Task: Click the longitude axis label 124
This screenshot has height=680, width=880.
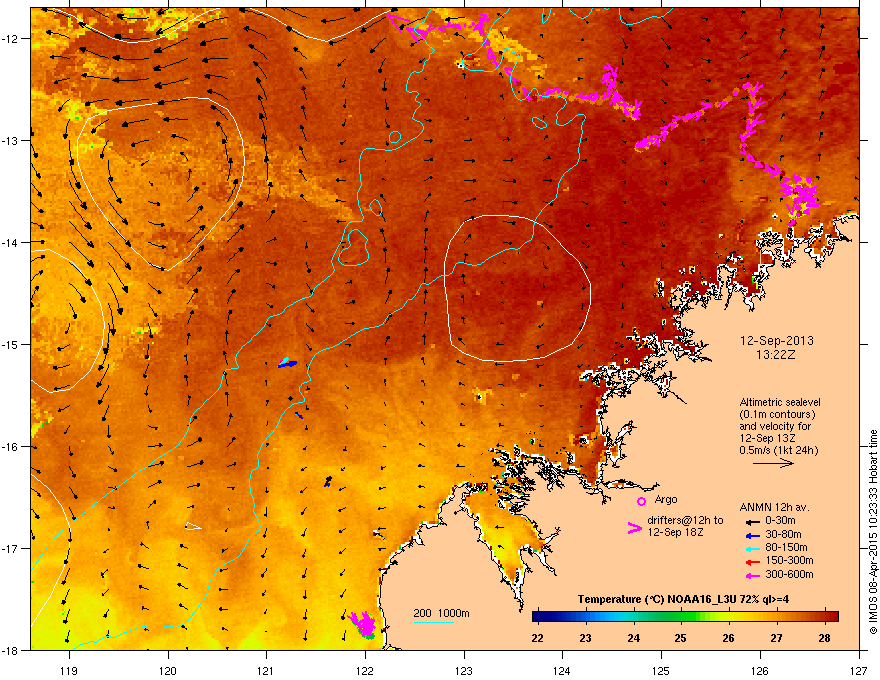Action: coord(562,670)
